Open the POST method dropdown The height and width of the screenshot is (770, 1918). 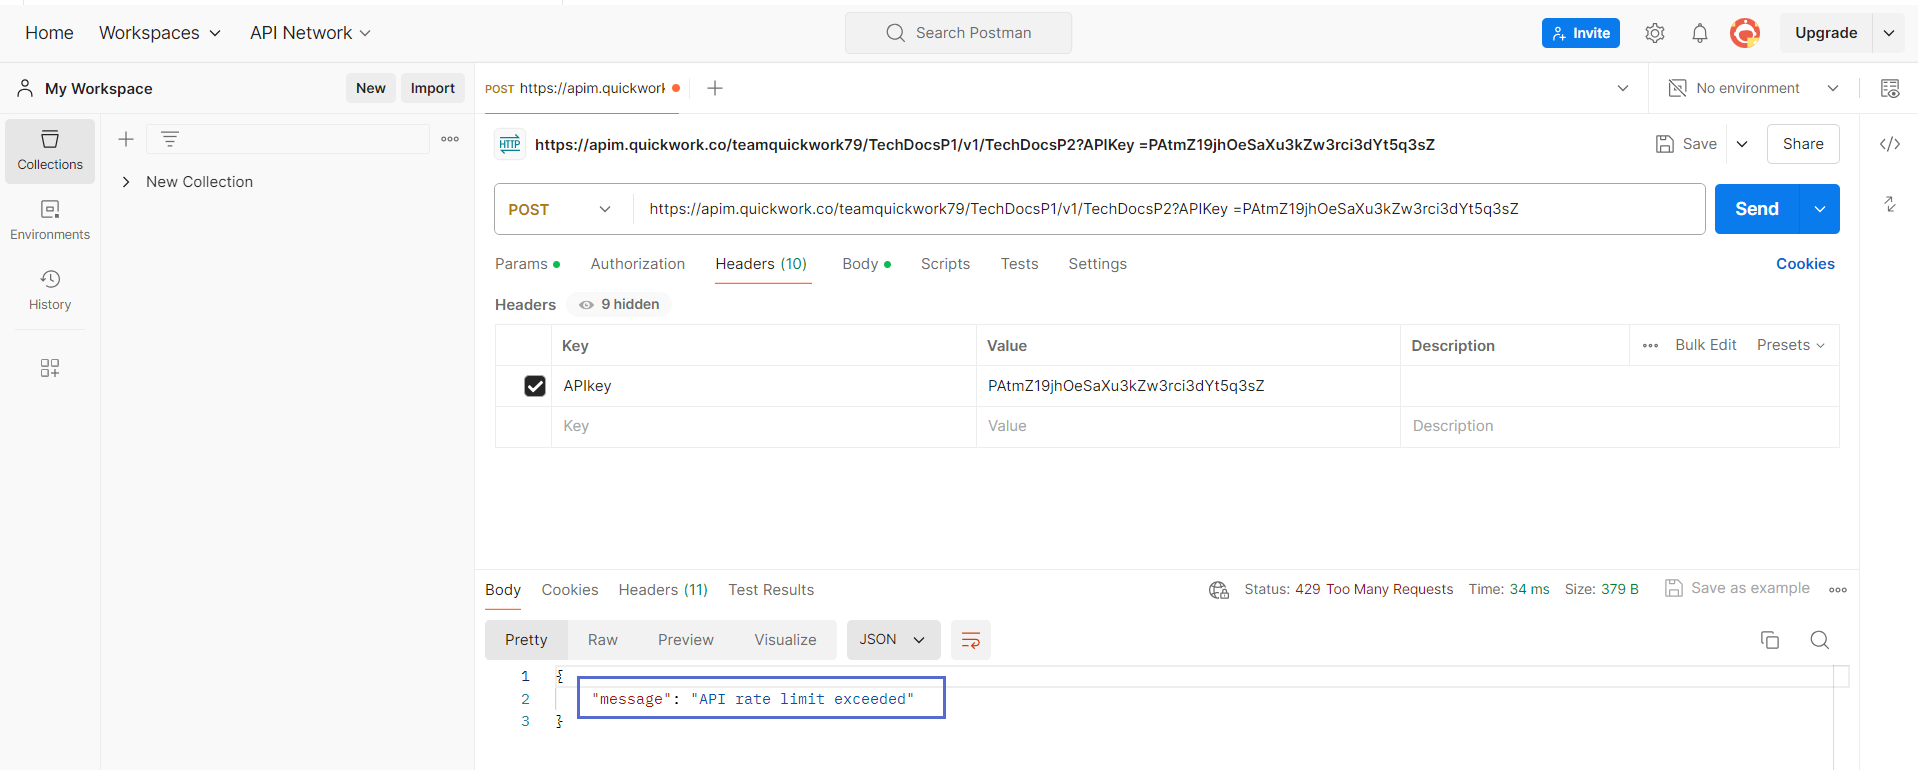[560, 209]
